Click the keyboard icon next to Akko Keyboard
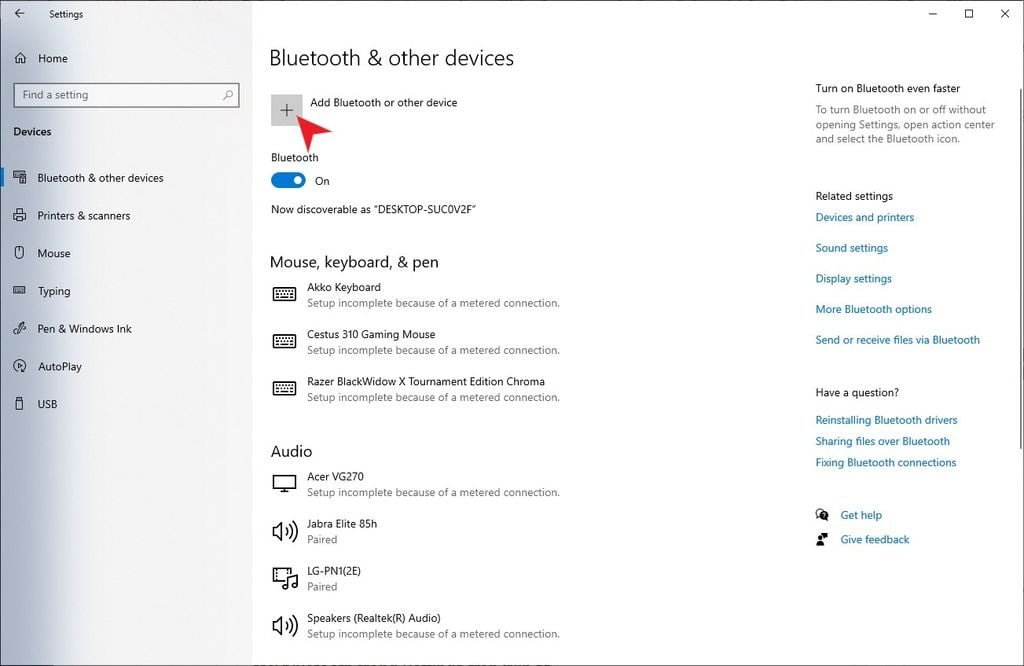The width and height of the screenshot is (1024, 666). point(284,294)
